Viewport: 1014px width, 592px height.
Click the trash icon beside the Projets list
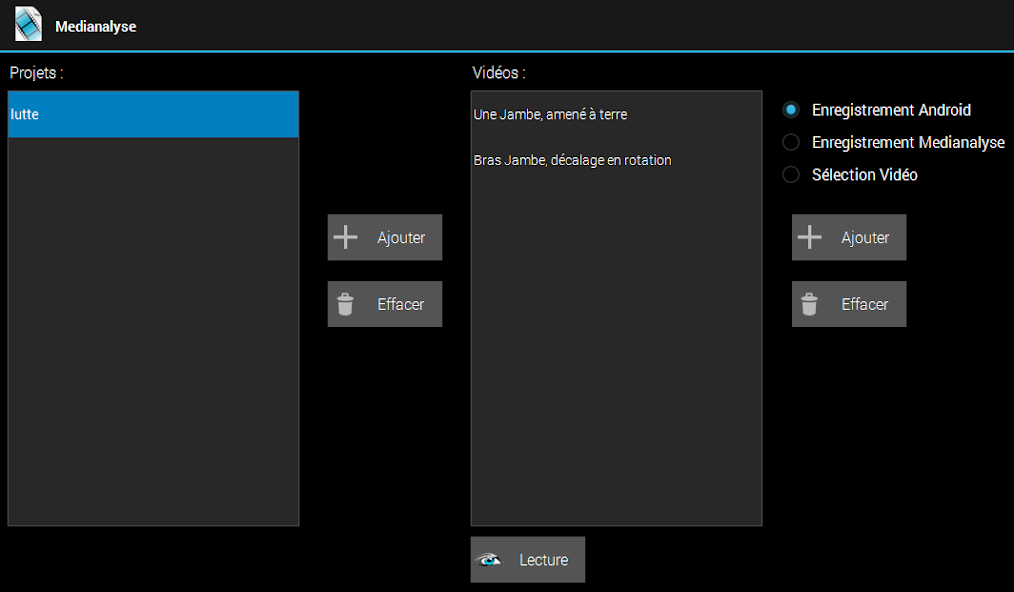345,304
